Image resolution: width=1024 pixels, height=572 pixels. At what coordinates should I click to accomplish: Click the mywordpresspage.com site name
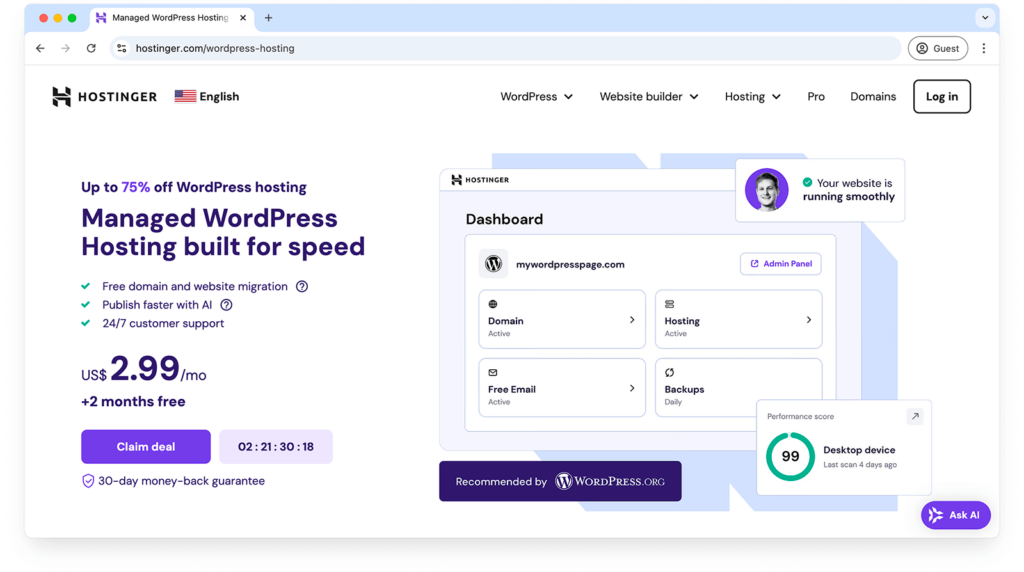coord(570,264)
